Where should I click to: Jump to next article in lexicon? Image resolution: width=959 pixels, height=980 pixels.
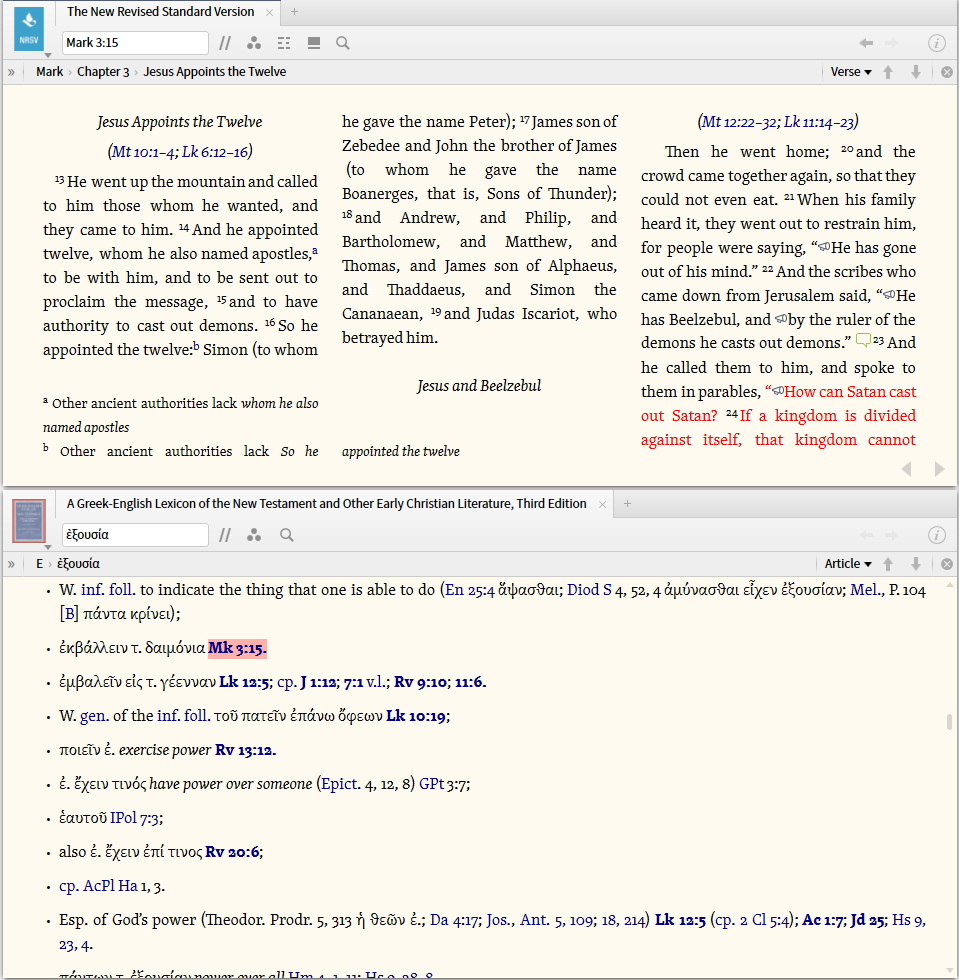tap(916, 564)
